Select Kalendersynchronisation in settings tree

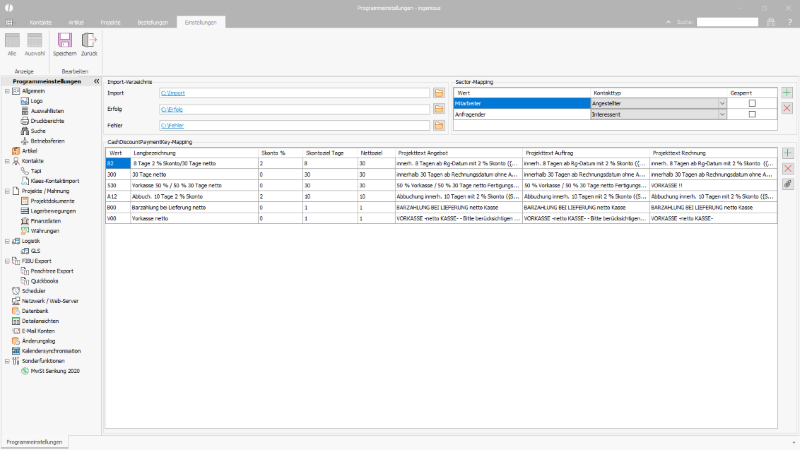[x=51, y=351]
